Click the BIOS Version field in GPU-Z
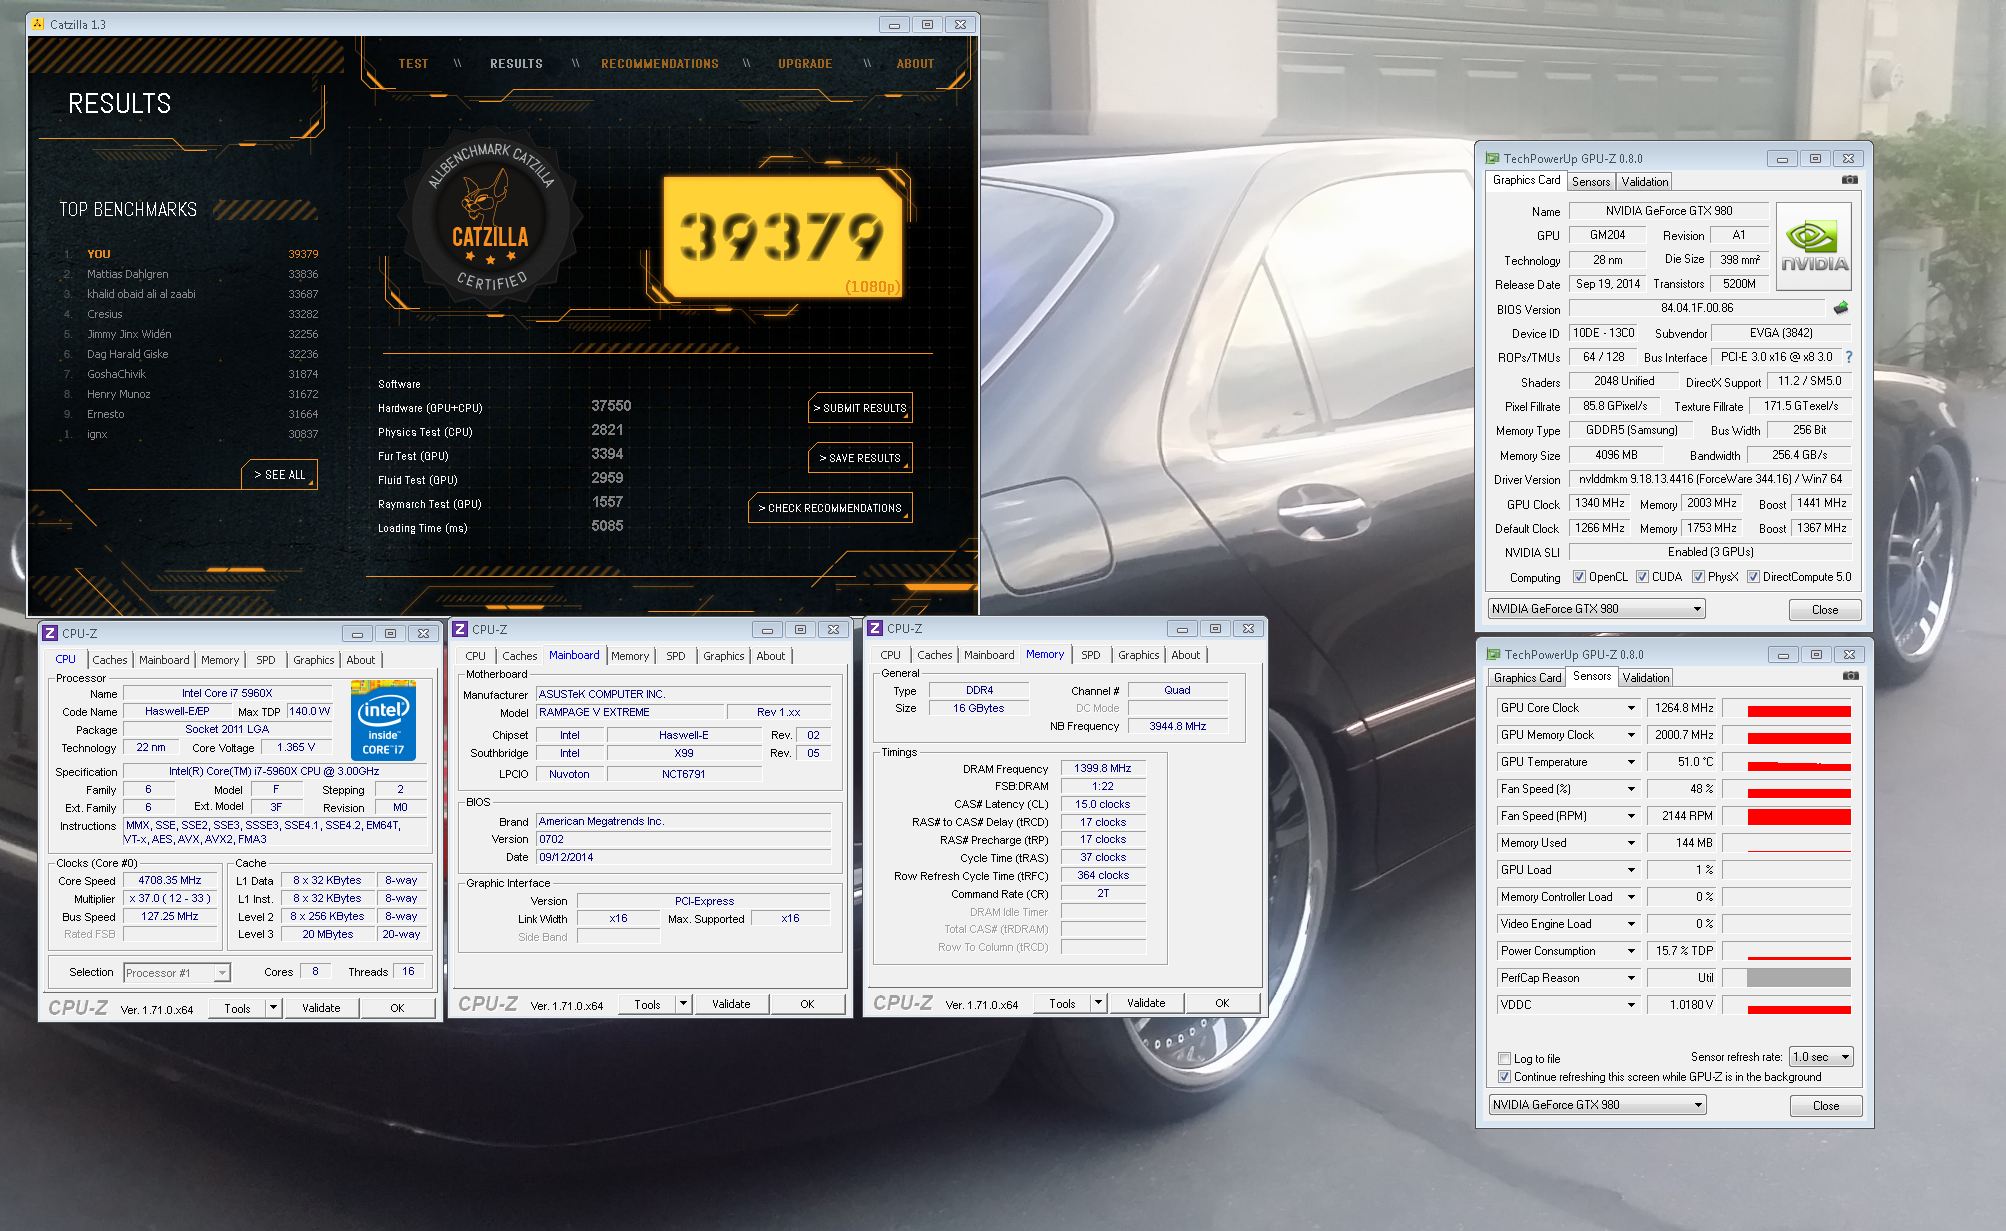2006x1231 pixels. (1697, 308)
